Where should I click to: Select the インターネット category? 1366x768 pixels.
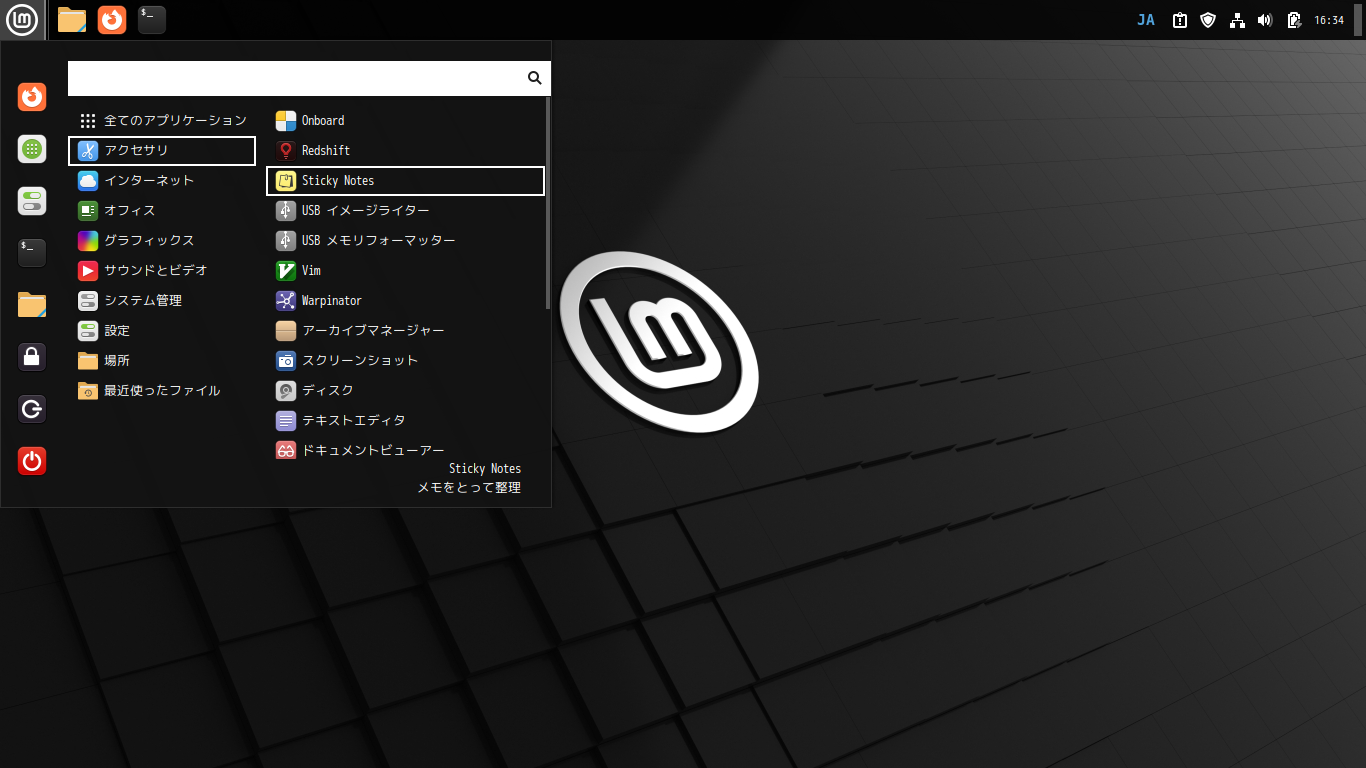point(162,181)
